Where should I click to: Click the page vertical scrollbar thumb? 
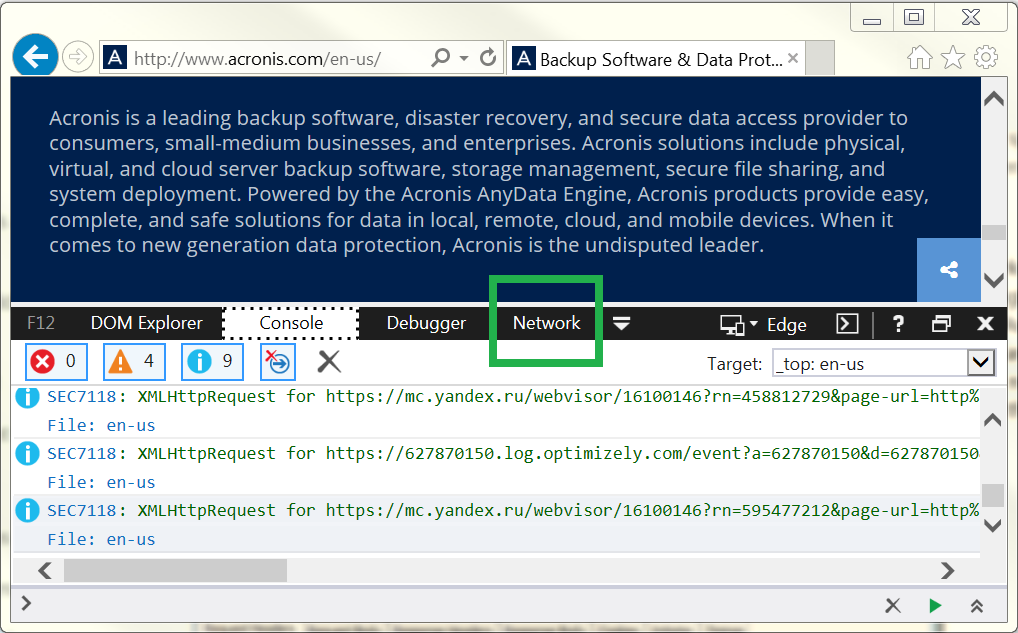[994, 232]
